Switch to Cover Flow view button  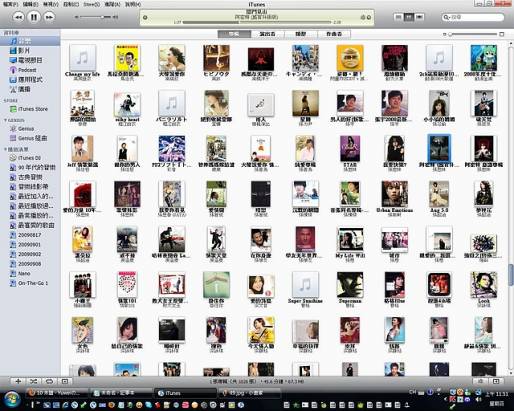coord(419,17)
